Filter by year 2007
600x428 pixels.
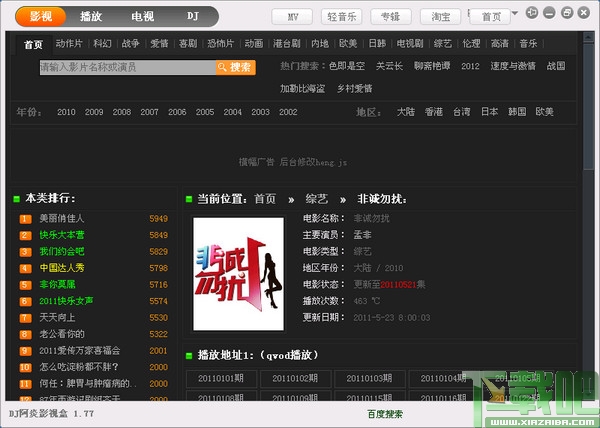tap(149, 112)
